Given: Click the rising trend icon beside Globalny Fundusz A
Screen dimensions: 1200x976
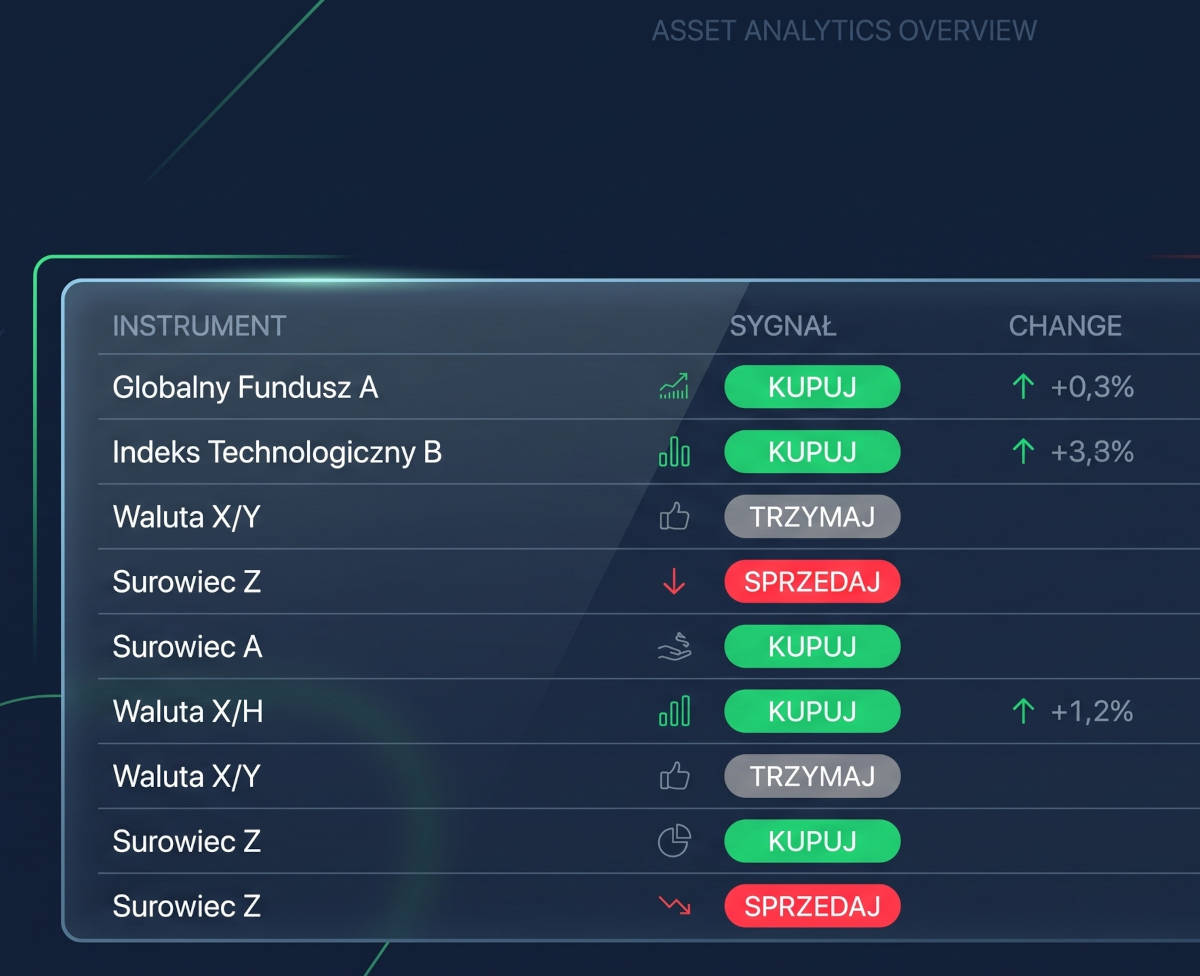Looking at the screenshot, I should [x=674, y=387].
